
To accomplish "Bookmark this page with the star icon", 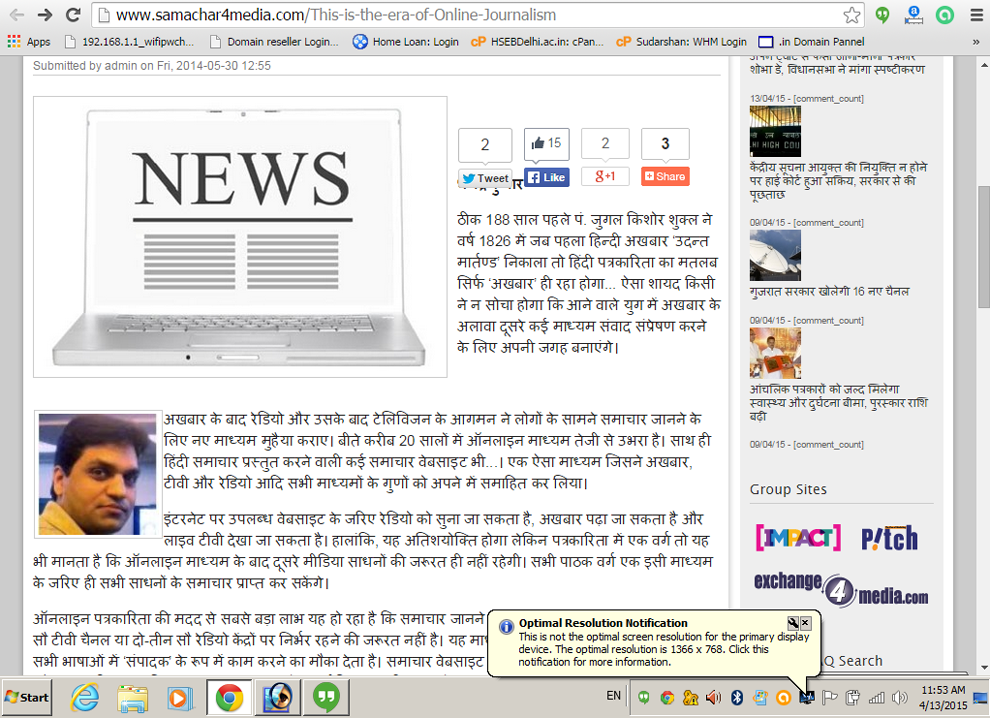I will [x=851, y=15].
